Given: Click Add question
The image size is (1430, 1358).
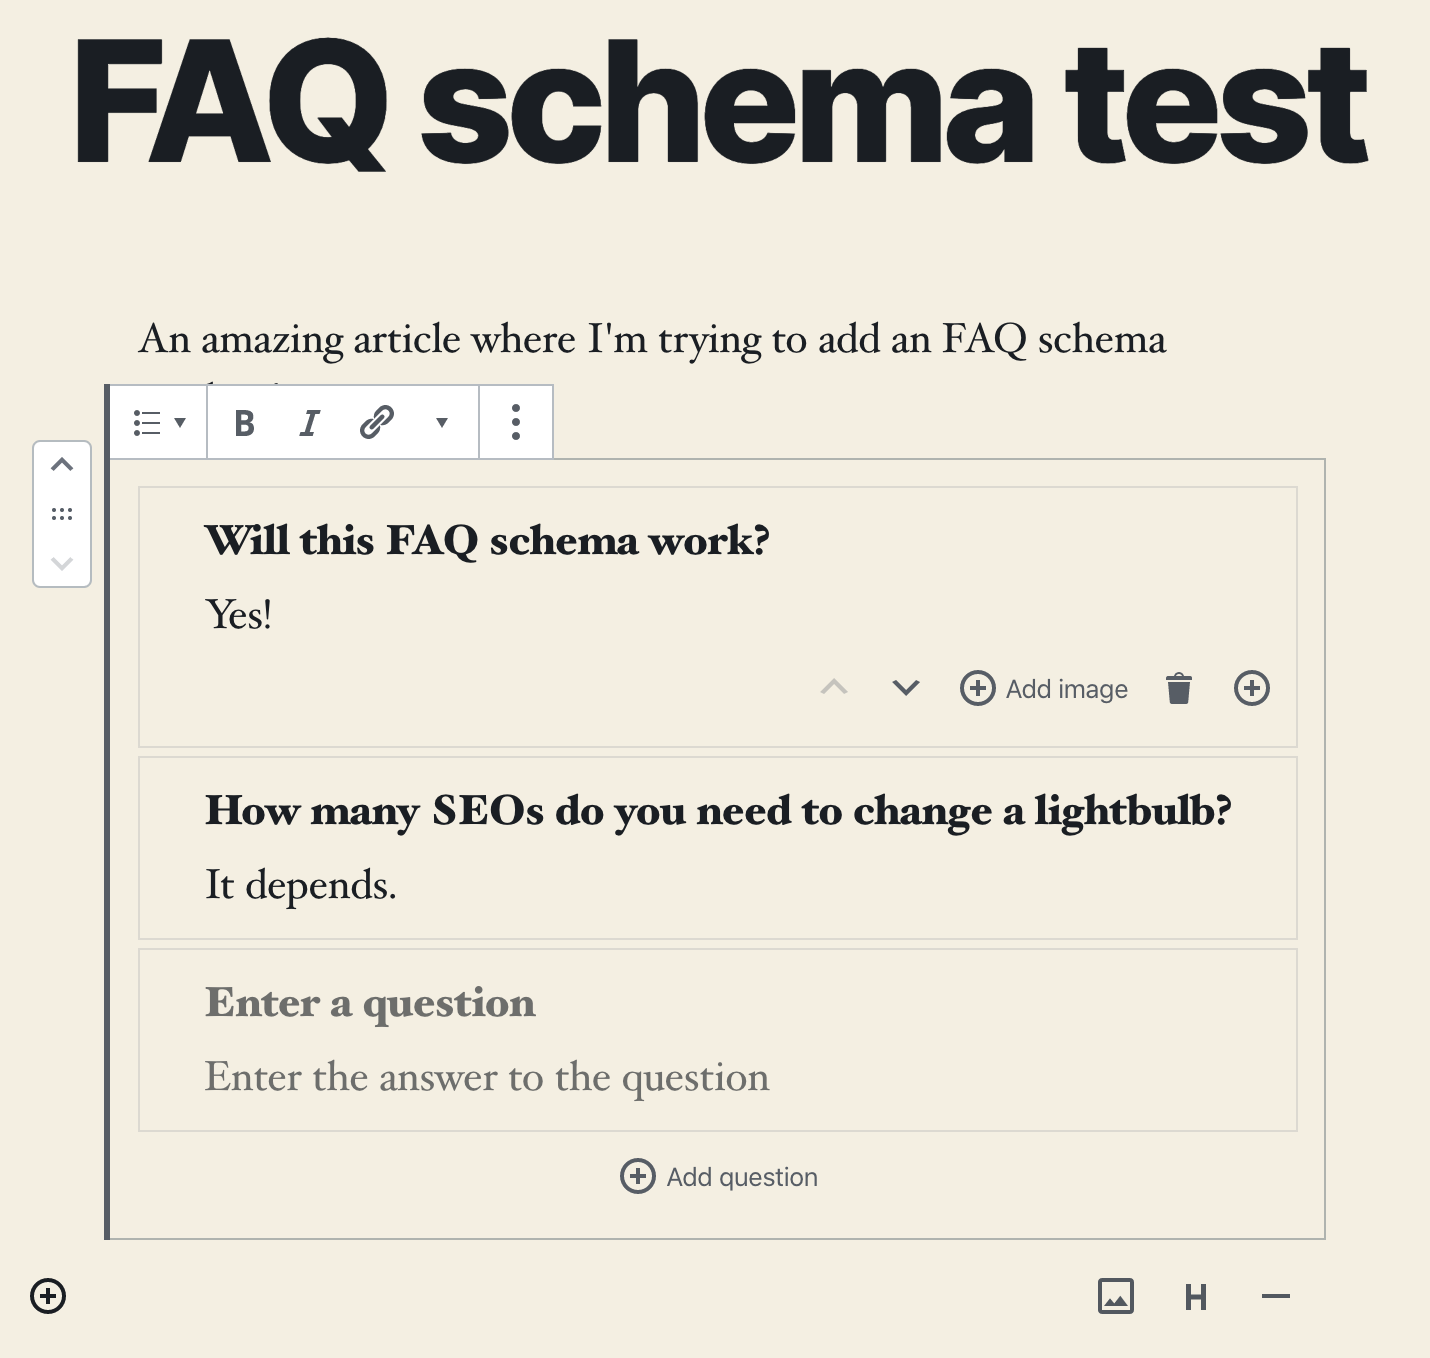Looking at the screenshot, I should coord(717,1176).
